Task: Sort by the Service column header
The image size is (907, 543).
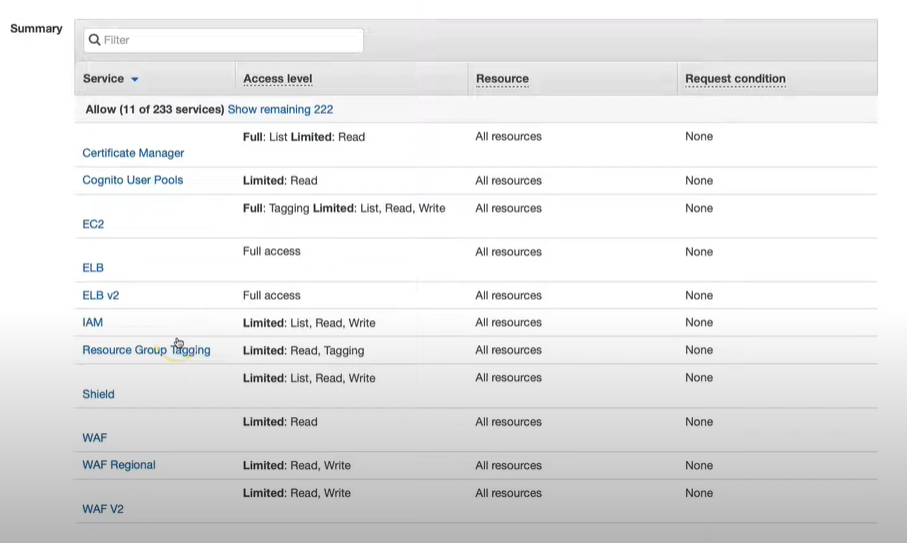Action: (104, 79)
